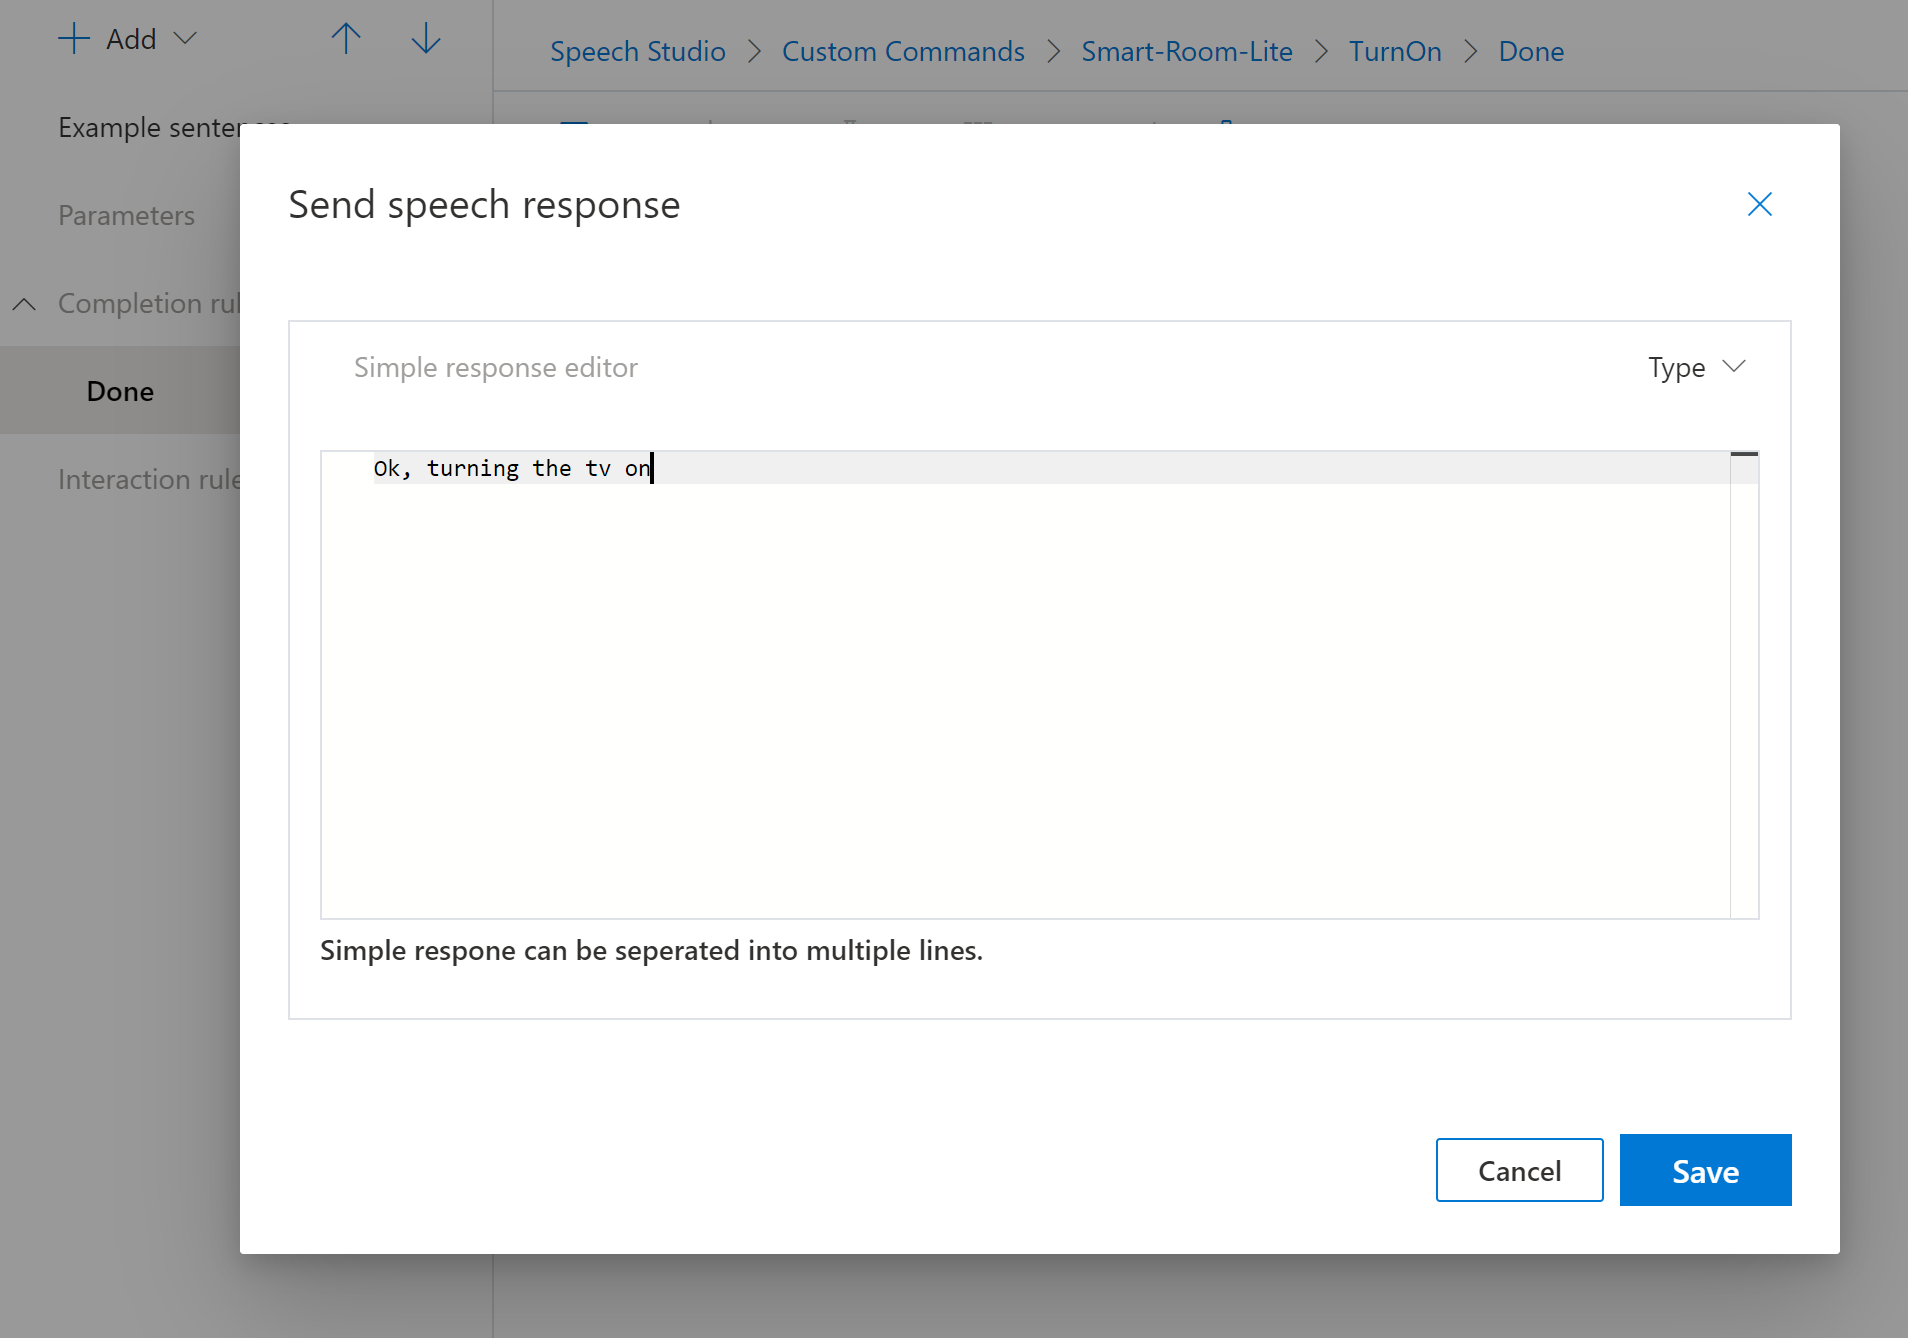Go to Speech Studio breadcrumb
The width and height of the screenshot is (1908, 1338).
638,51
